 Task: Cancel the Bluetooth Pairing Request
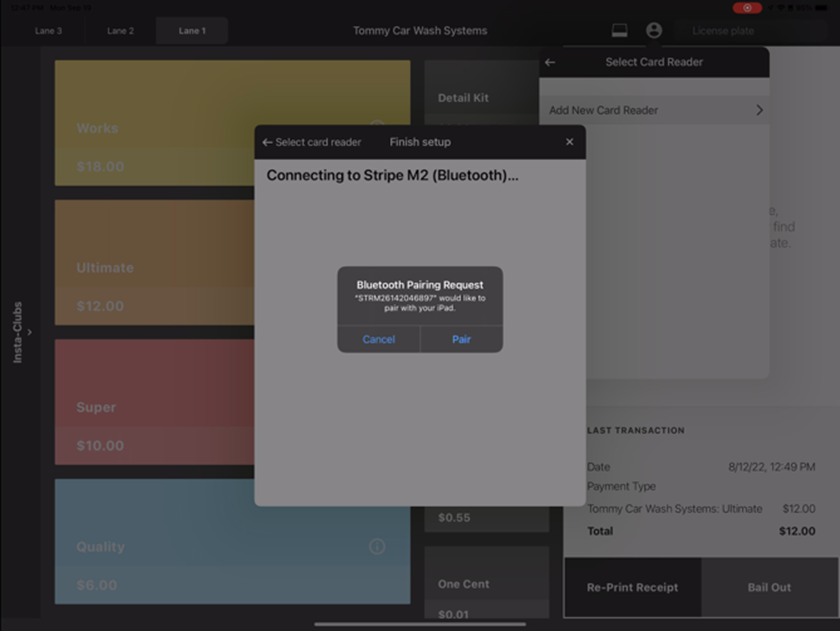point(378,339)
